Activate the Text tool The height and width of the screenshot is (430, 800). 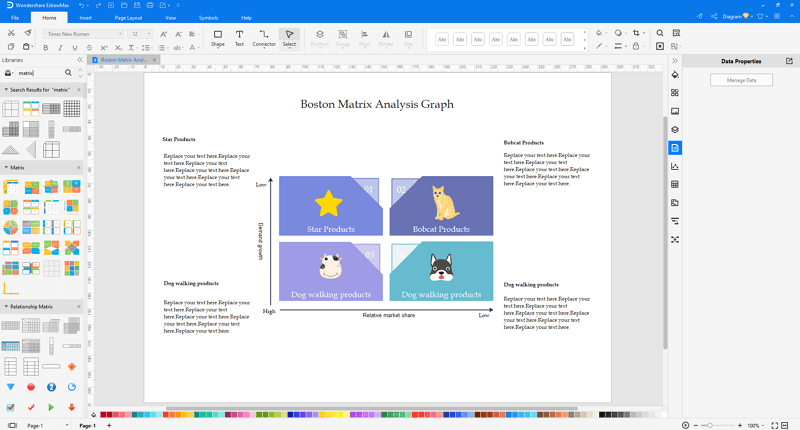coord(239,38)
